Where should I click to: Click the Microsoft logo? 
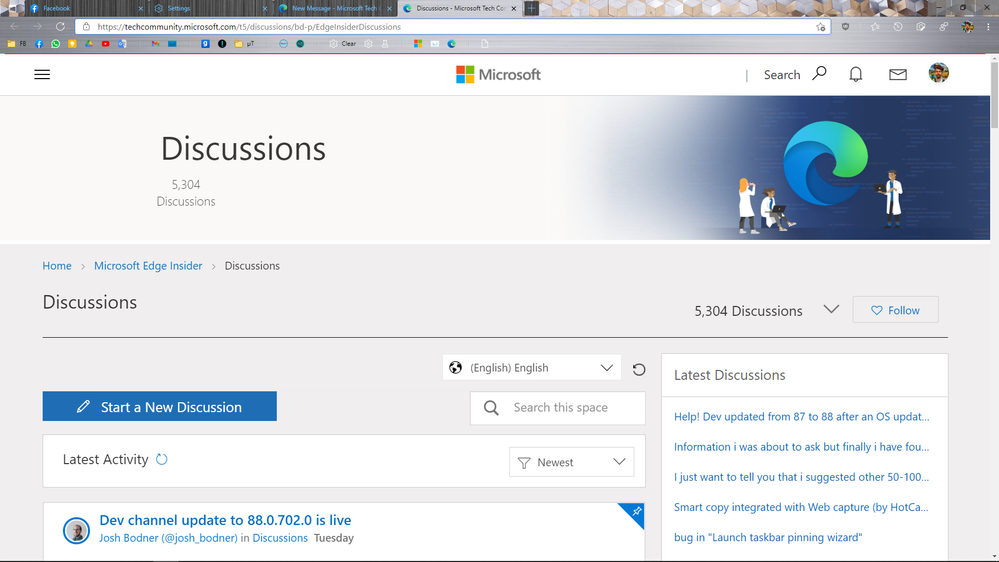click(498, 75)
